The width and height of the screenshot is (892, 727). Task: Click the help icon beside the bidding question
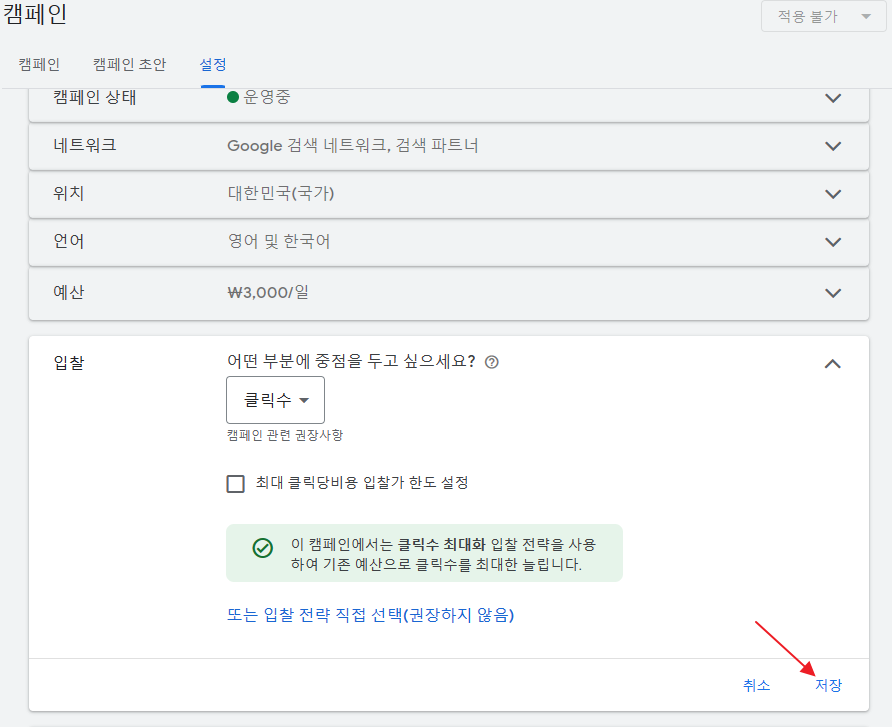[x=491, y=363]
